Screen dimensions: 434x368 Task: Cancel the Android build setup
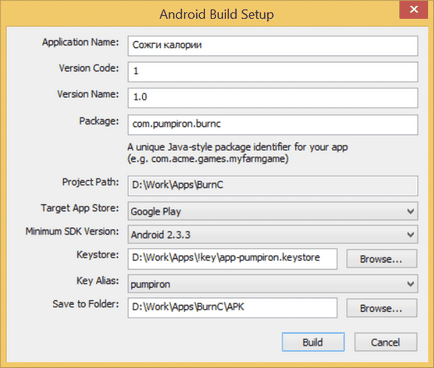pyautogui.click(x=385, y=342)
